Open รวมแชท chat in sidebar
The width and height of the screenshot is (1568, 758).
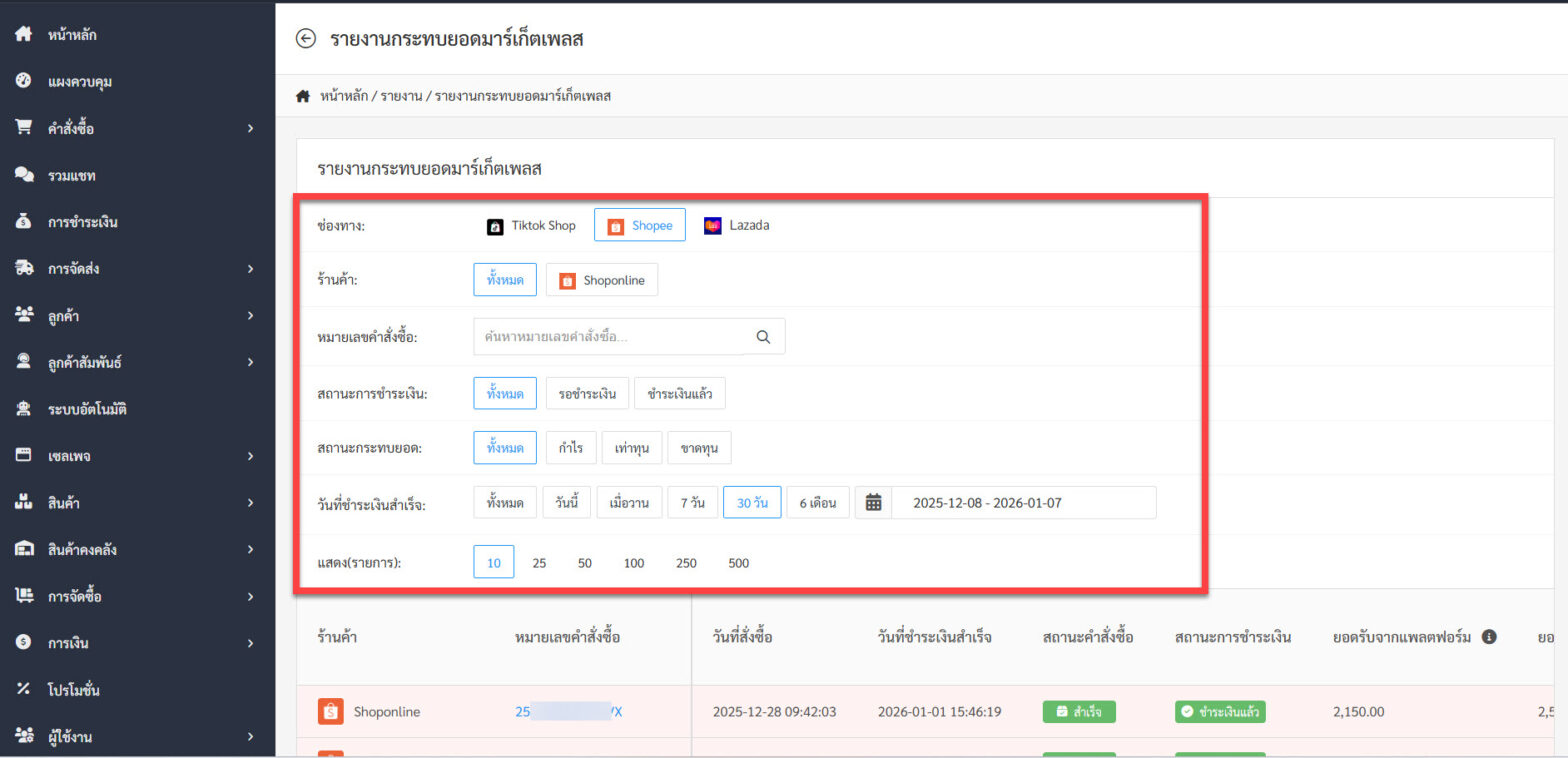coord(71,176)
